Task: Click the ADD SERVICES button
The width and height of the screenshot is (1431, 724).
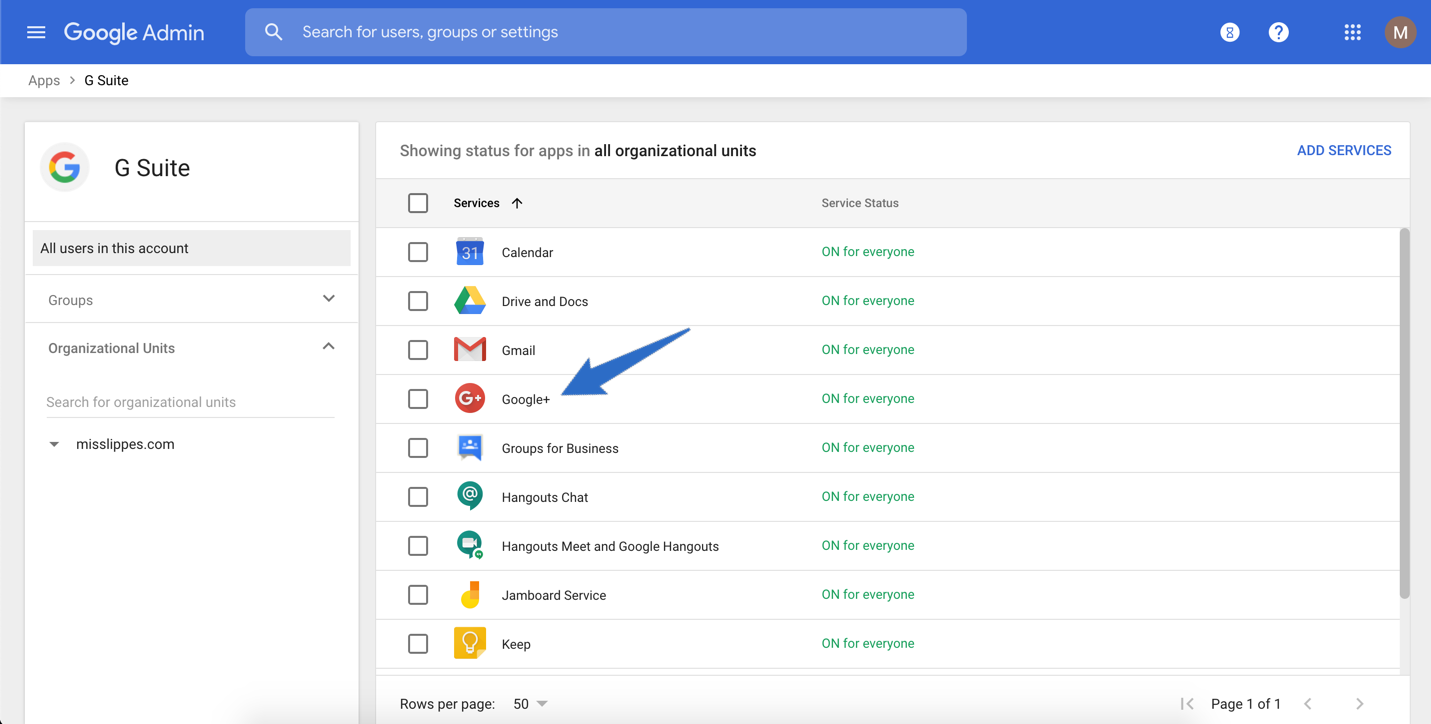Action: (1344, 150)
